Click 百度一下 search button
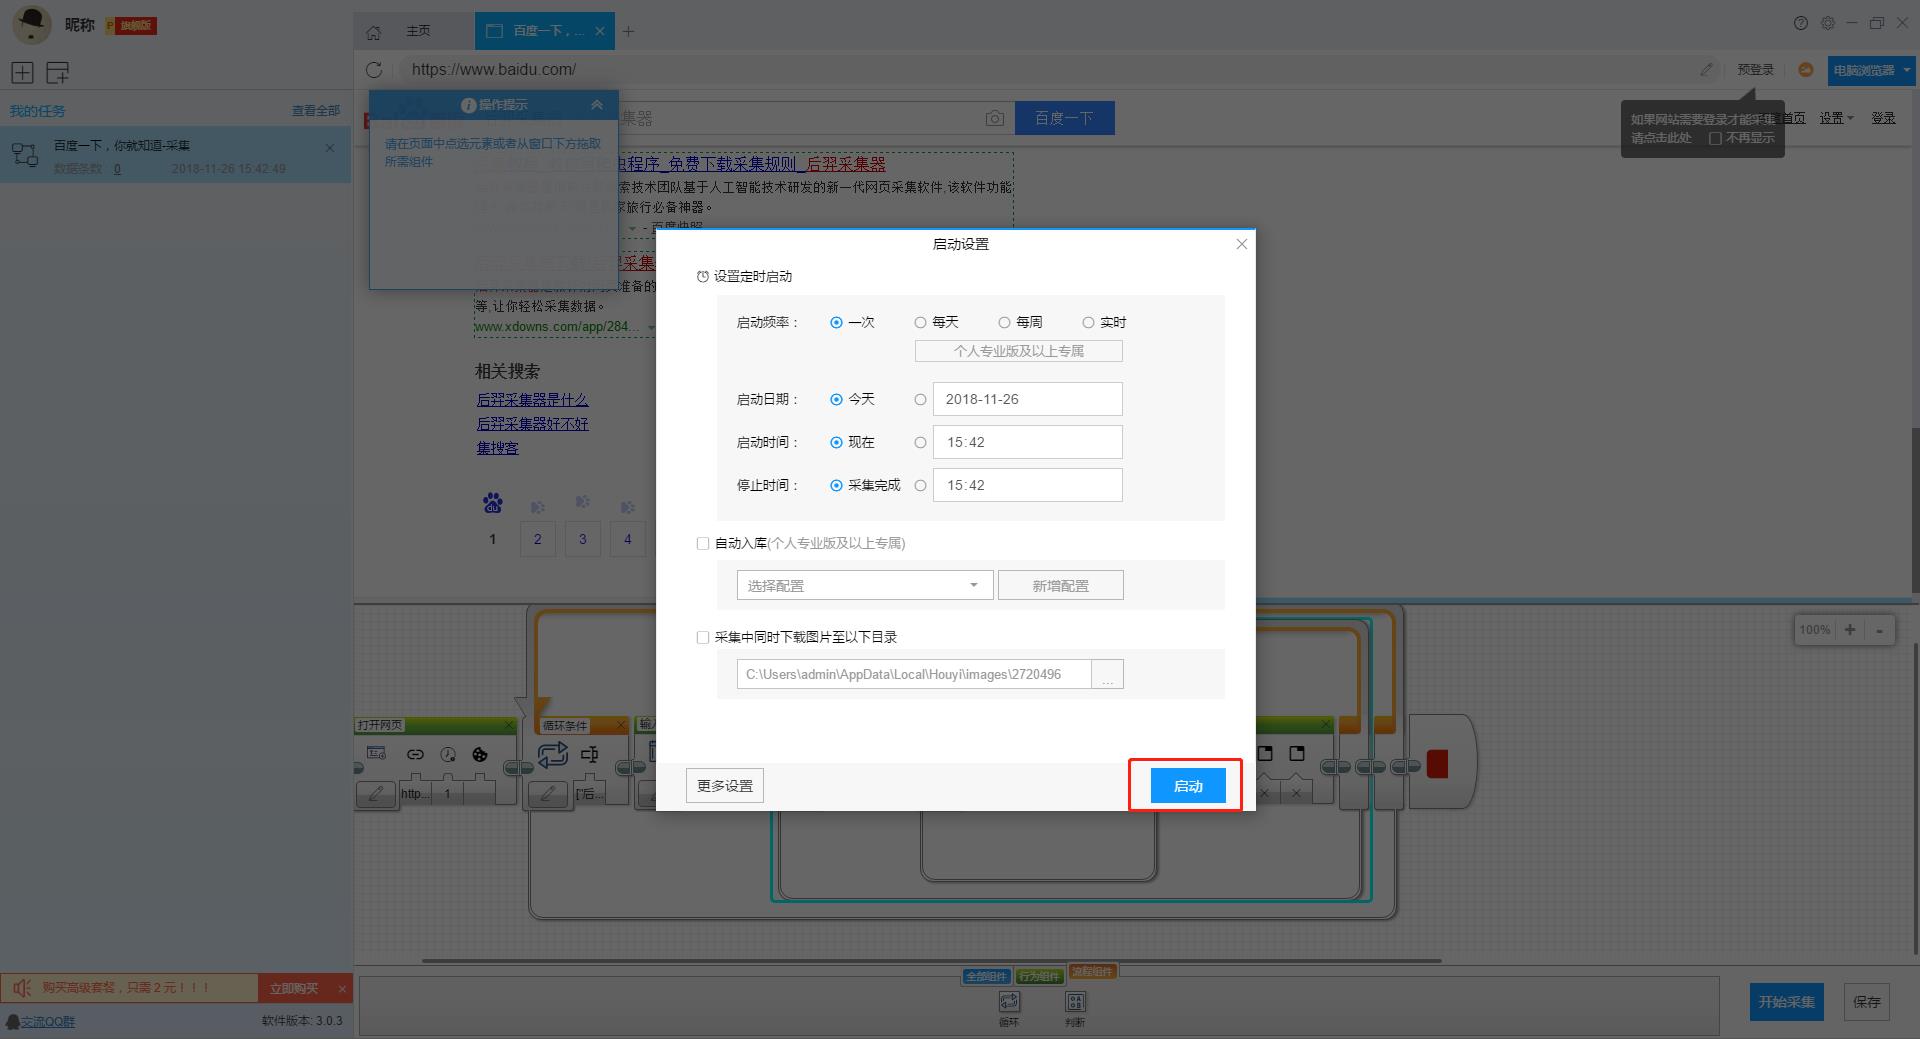1920x1039 pixels. (1064, 118)
